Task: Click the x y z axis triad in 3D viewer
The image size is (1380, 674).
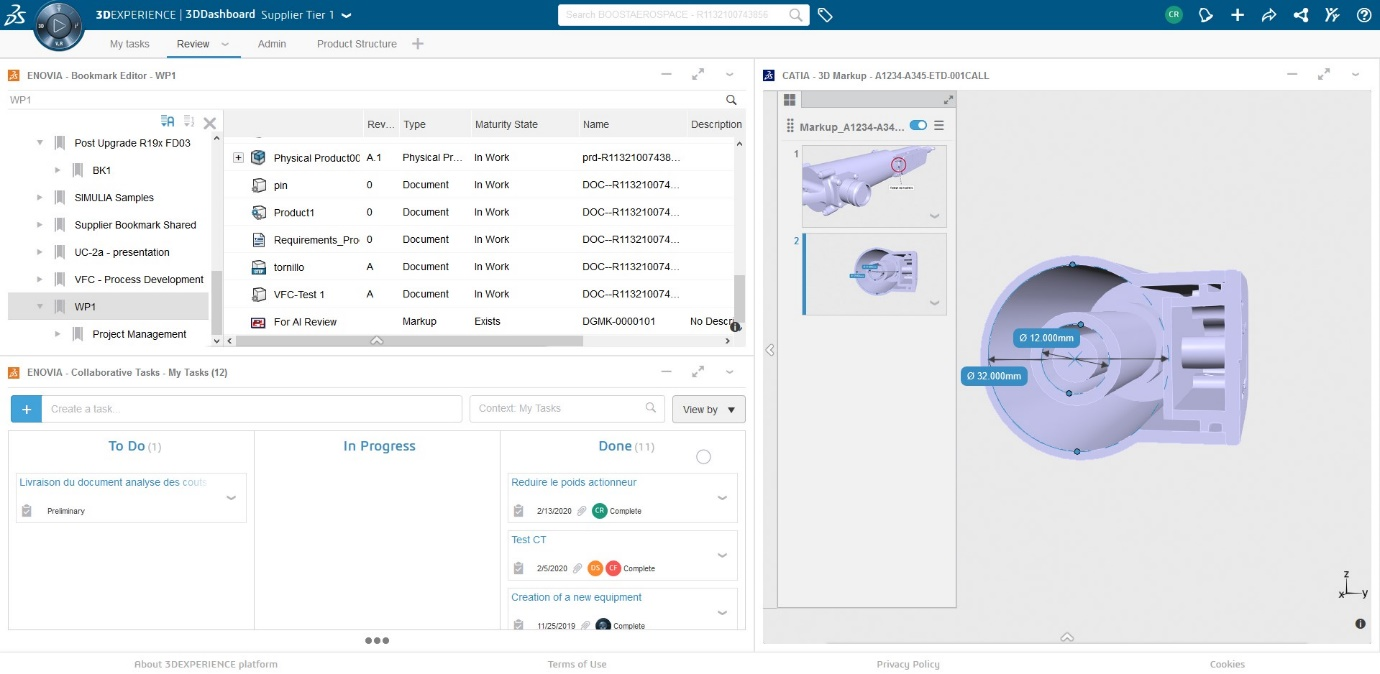Action: [x=1353, y=587]
